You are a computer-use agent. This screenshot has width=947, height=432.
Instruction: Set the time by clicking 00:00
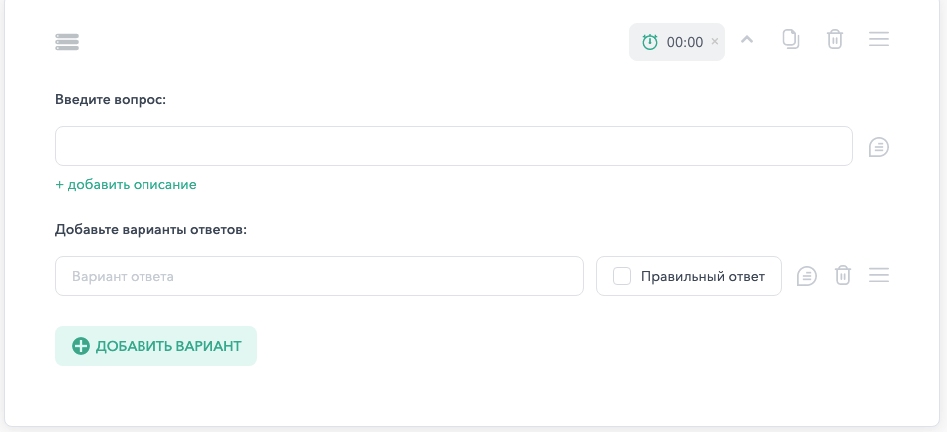click(x=685, y=42)
